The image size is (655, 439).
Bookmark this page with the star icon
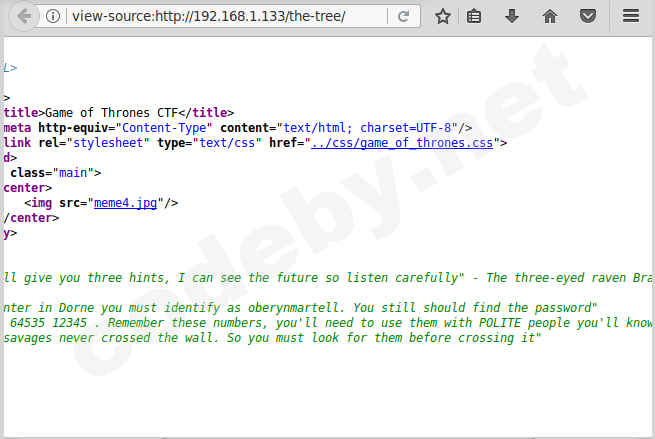(x=443, y=17)
